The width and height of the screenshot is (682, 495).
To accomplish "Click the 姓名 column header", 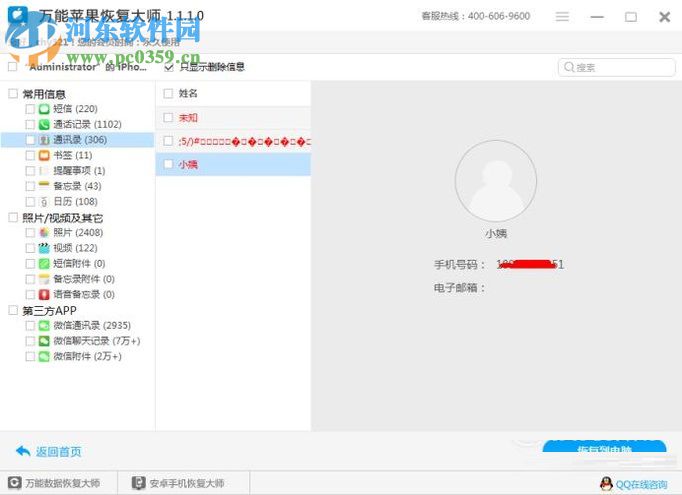I will [x=188, y=94].
